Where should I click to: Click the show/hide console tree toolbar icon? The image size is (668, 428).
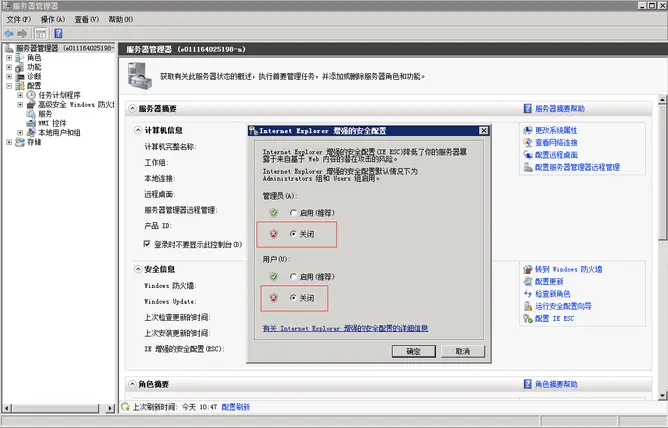tap(40, 33)
